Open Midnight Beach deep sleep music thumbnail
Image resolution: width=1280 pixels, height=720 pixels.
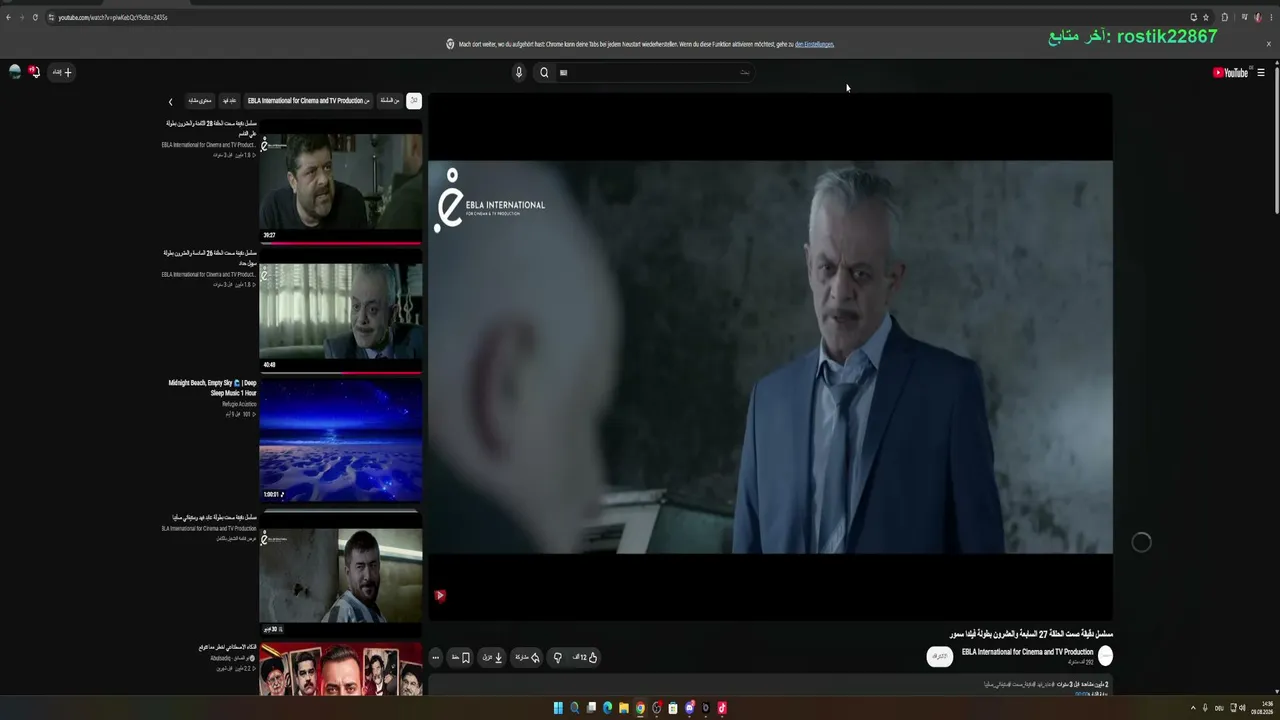(x=341, y=440)
